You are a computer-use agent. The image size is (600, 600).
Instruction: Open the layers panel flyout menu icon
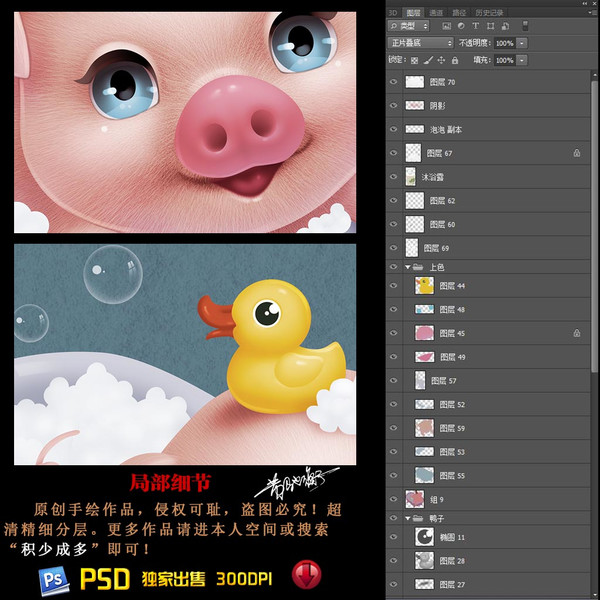click(591, 13)
